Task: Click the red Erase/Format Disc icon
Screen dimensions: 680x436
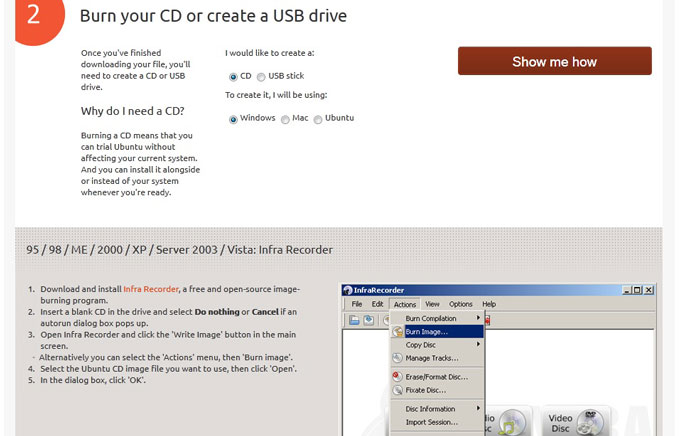Action: (397, 377)
